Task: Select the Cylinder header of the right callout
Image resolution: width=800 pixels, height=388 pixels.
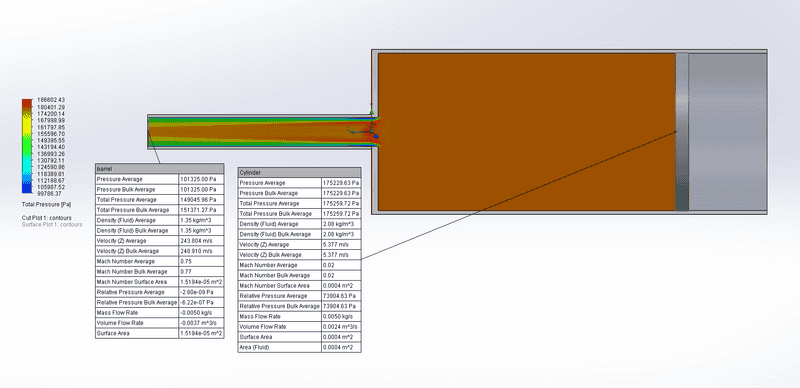Action: (299, 173)
